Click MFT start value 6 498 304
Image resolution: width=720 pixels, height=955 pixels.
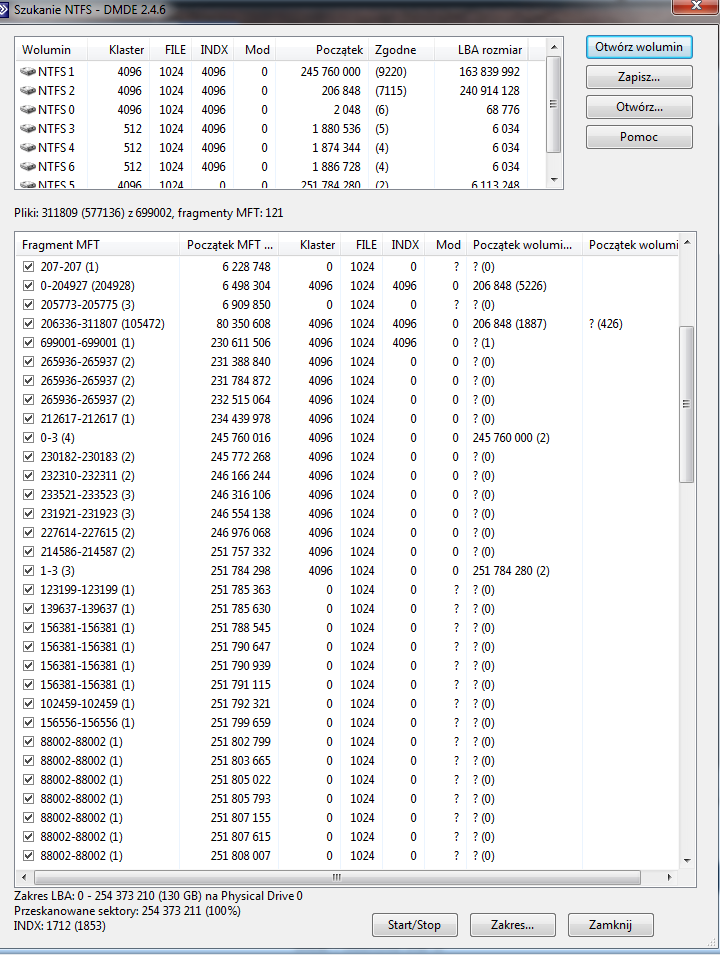(x=246, y=286)
